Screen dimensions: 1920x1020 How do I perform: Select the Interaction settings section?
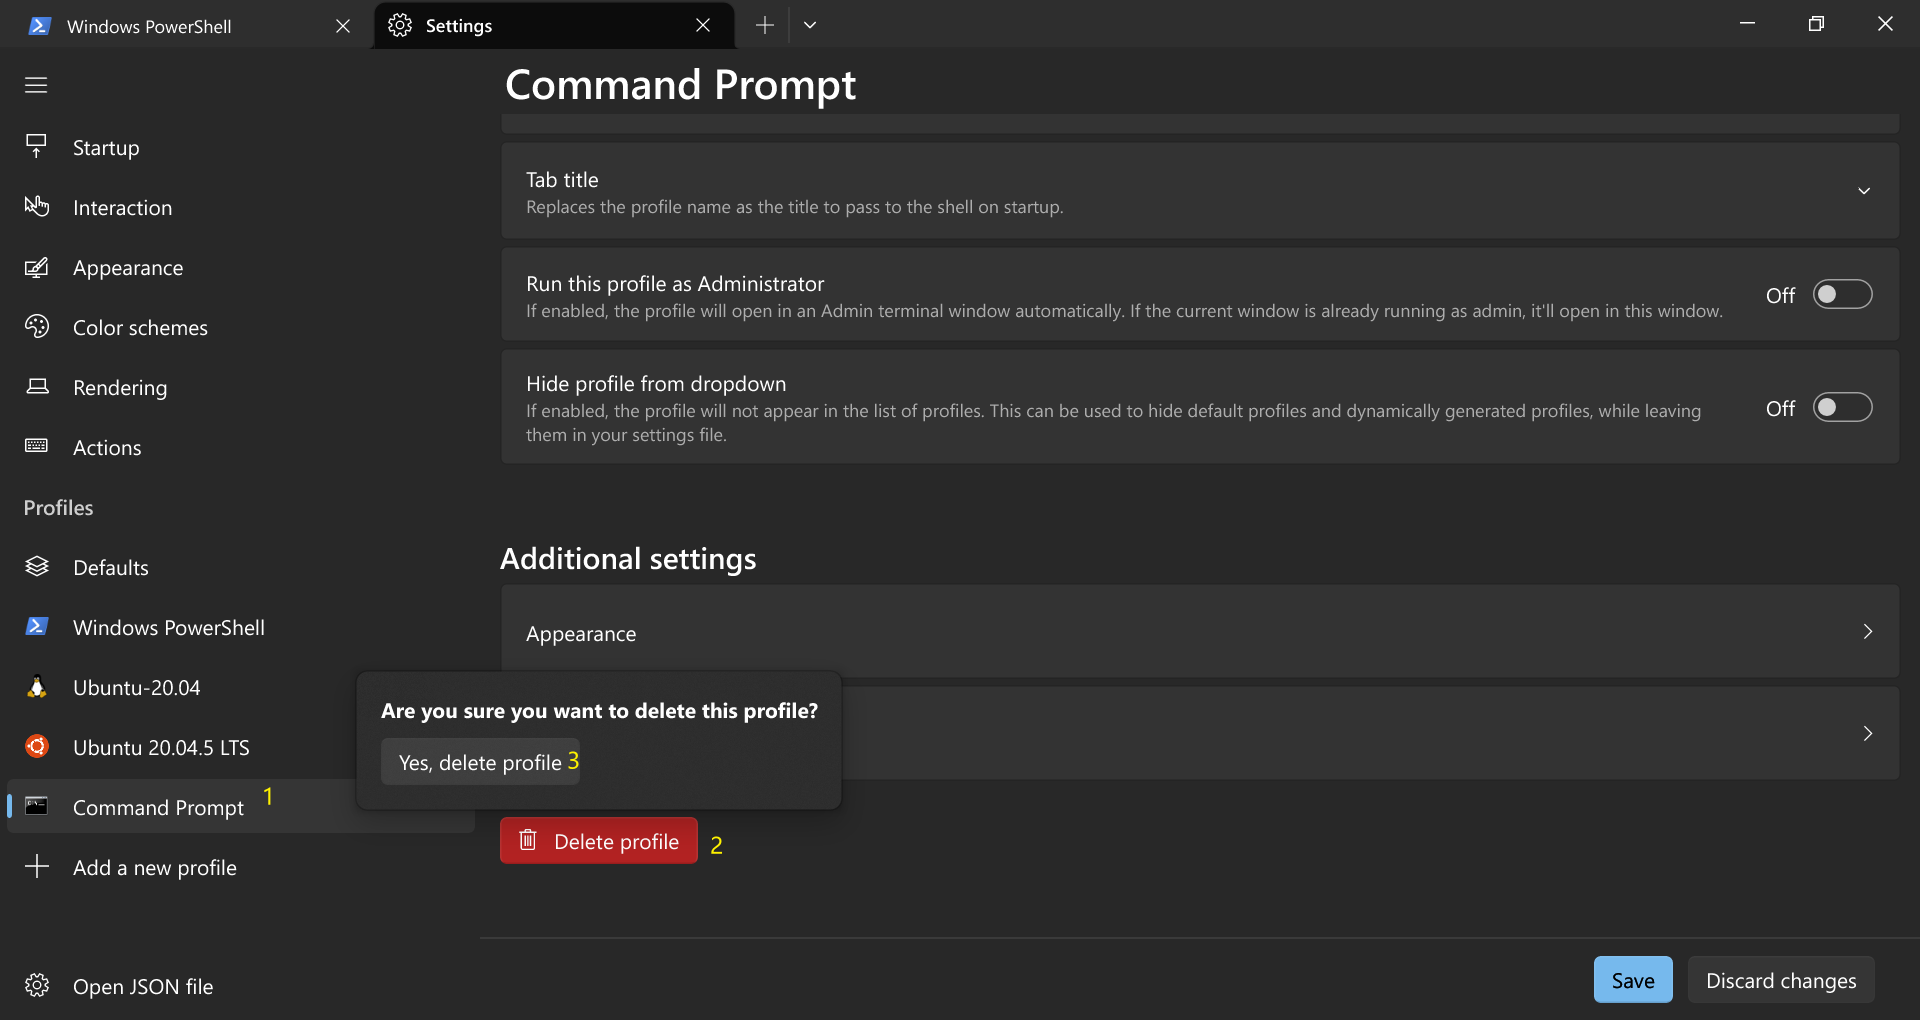click(36, 207)
